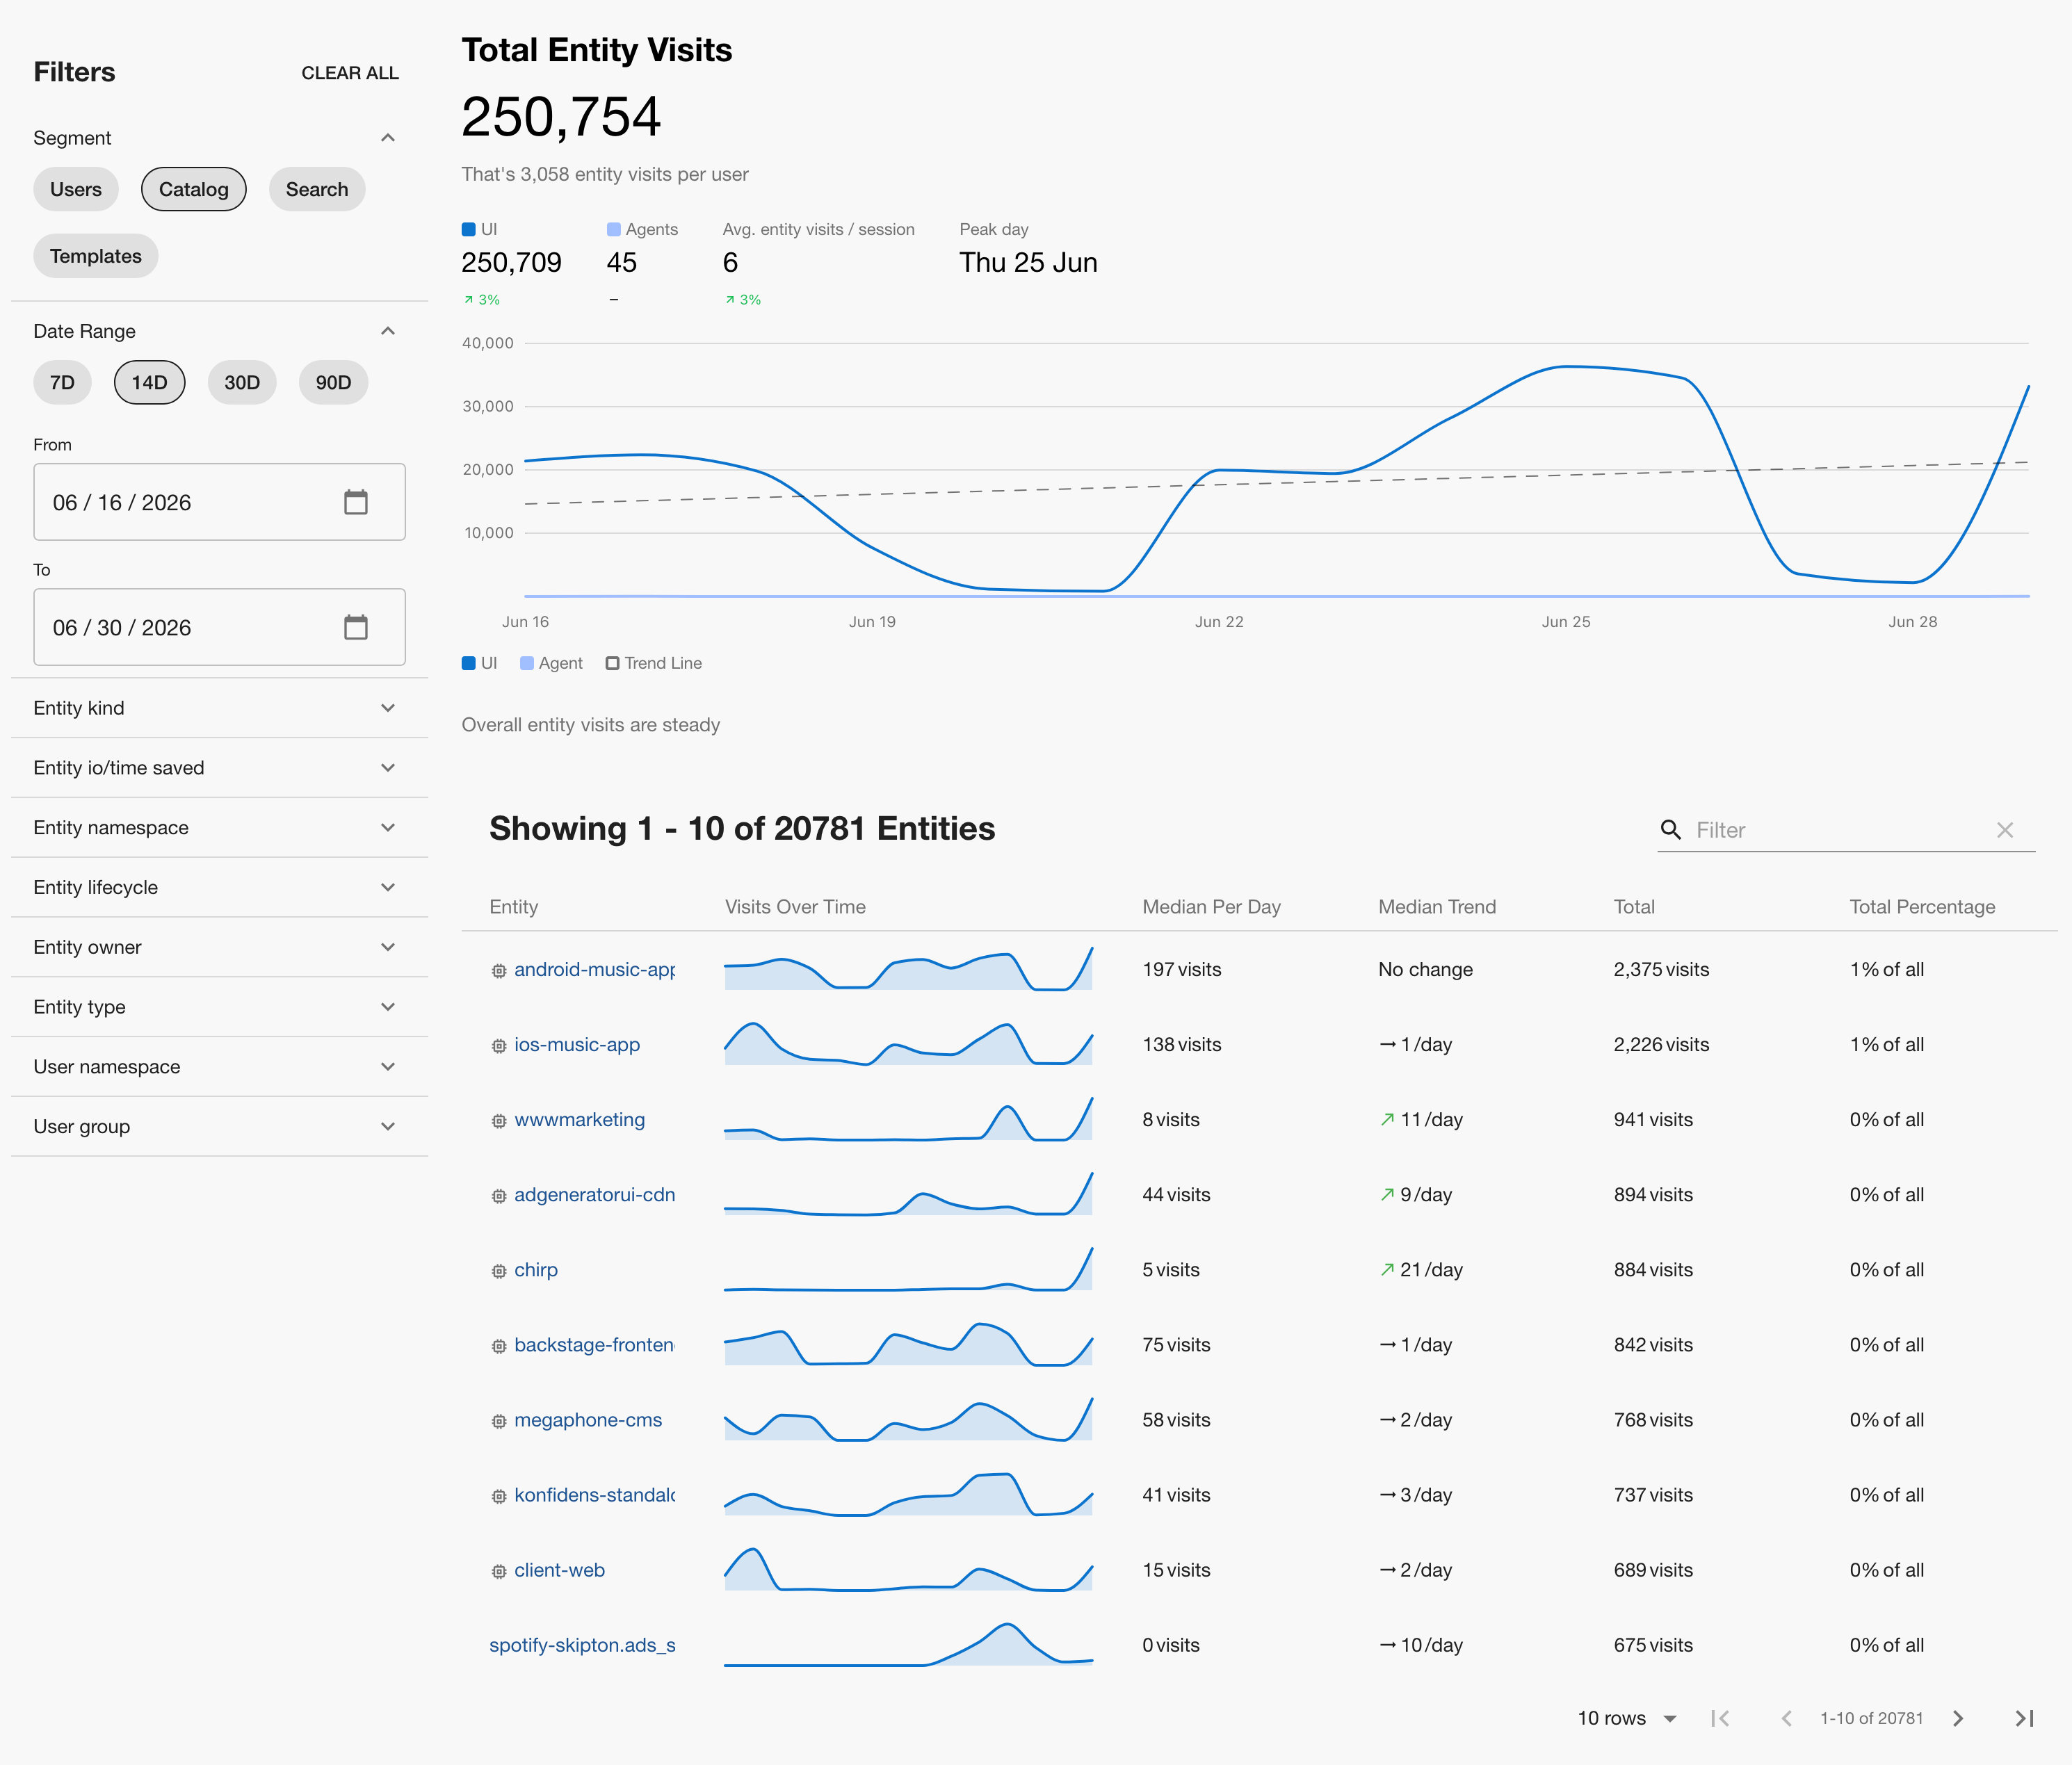Clear the entity filter with X icon
This screenshot has width=2072, height=1765.
click(x=2005, y=830)
